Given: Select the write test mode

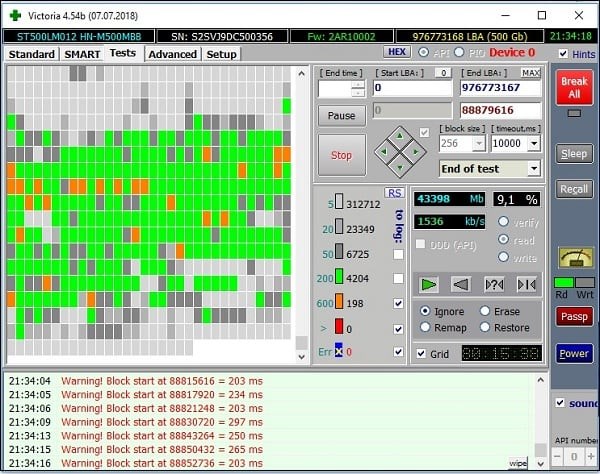Looking at the screenshot, I should pyautogui.click(x=504, y=257).
